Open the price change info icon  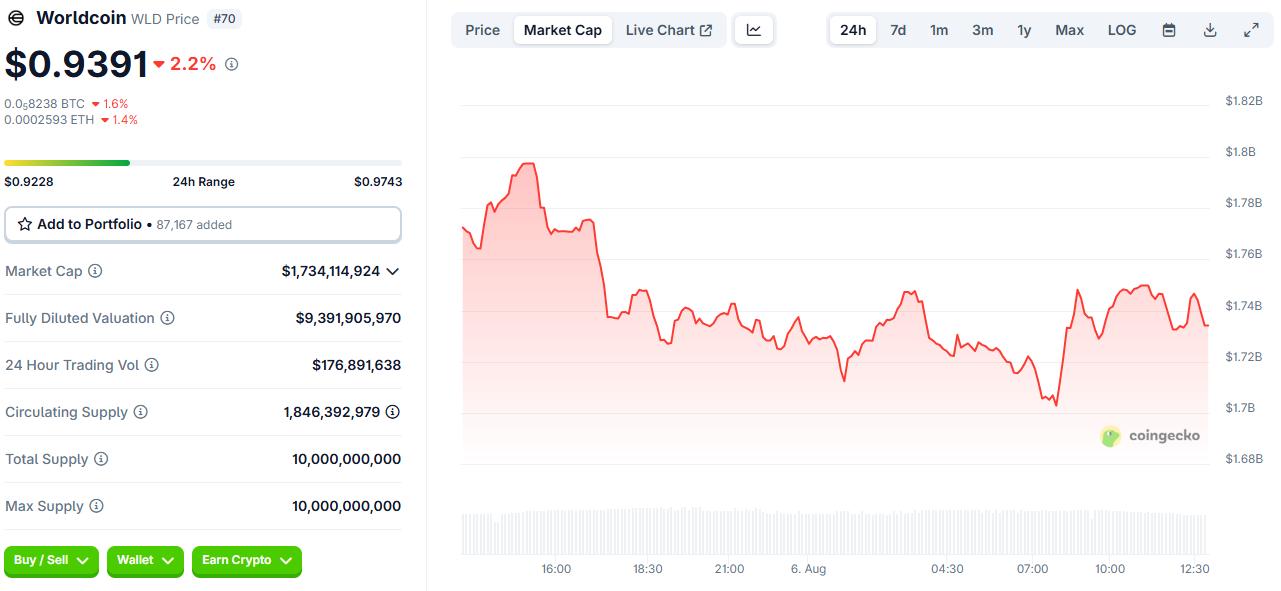(233, 64)
